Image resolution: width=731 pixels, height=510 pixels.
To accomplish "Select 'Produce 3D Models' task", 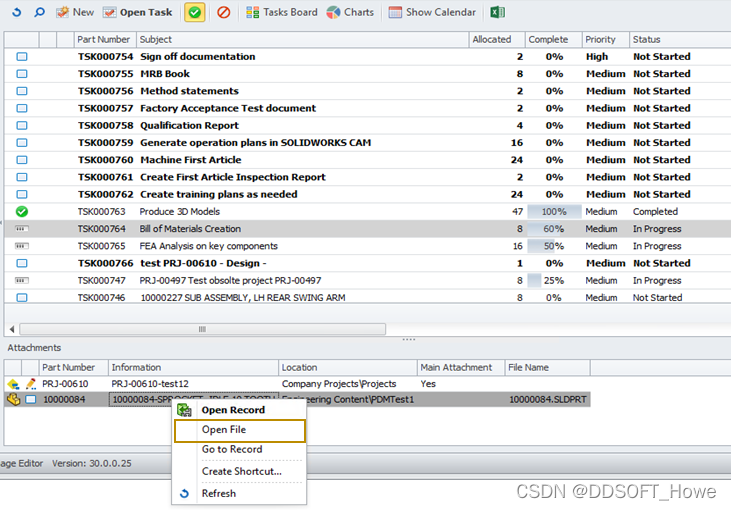I will tap(179, 212).
